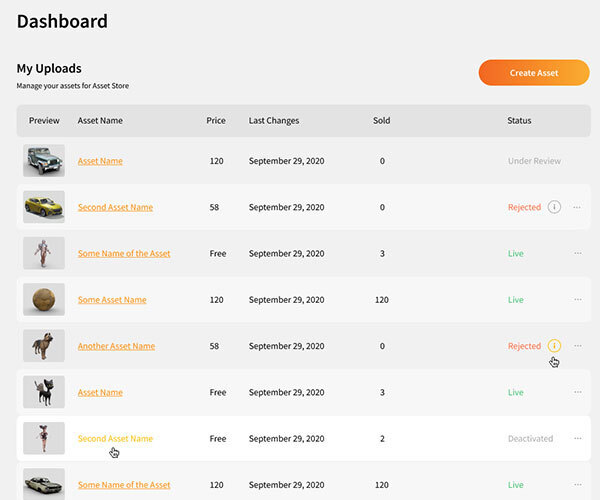Screen dimensions: 600x500
Task: Open the three-dot menu for Another Asset Name
Action: point(577,346)
